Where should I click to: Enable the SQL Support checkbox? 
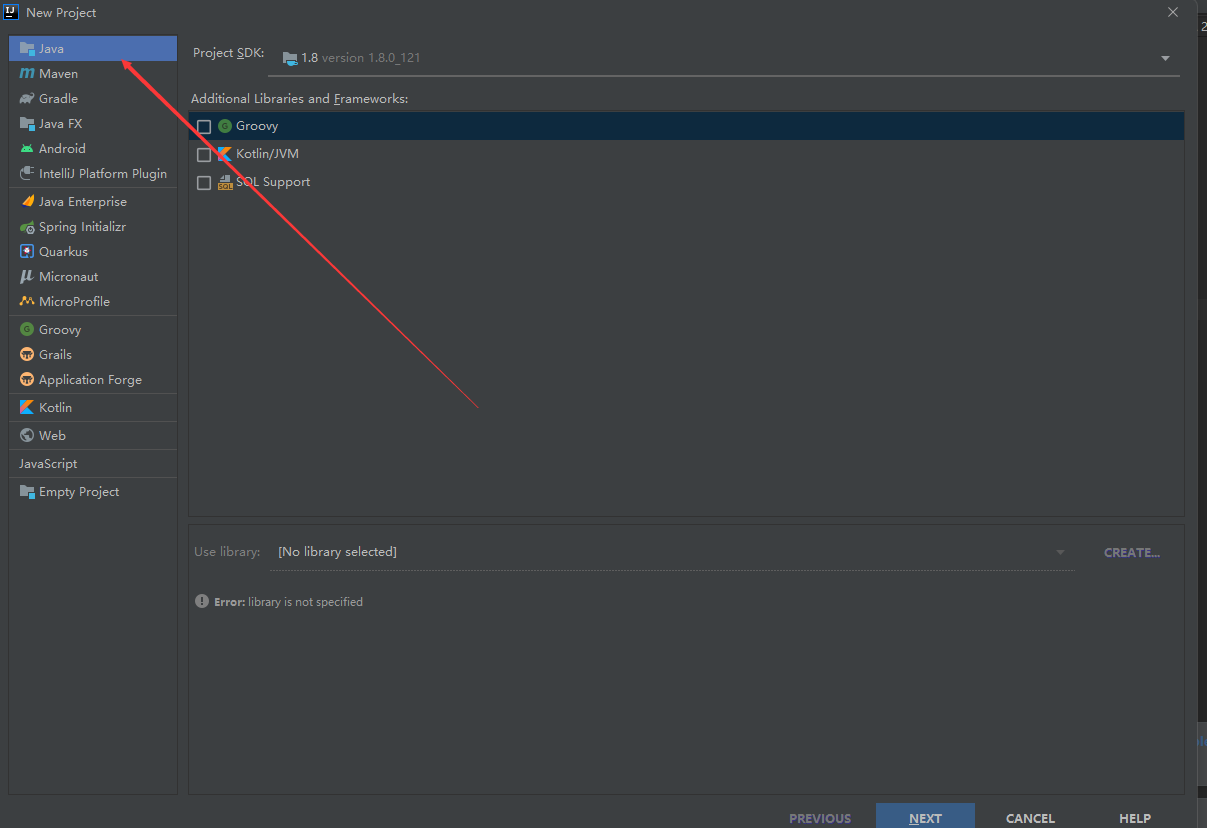pos(204,183)
